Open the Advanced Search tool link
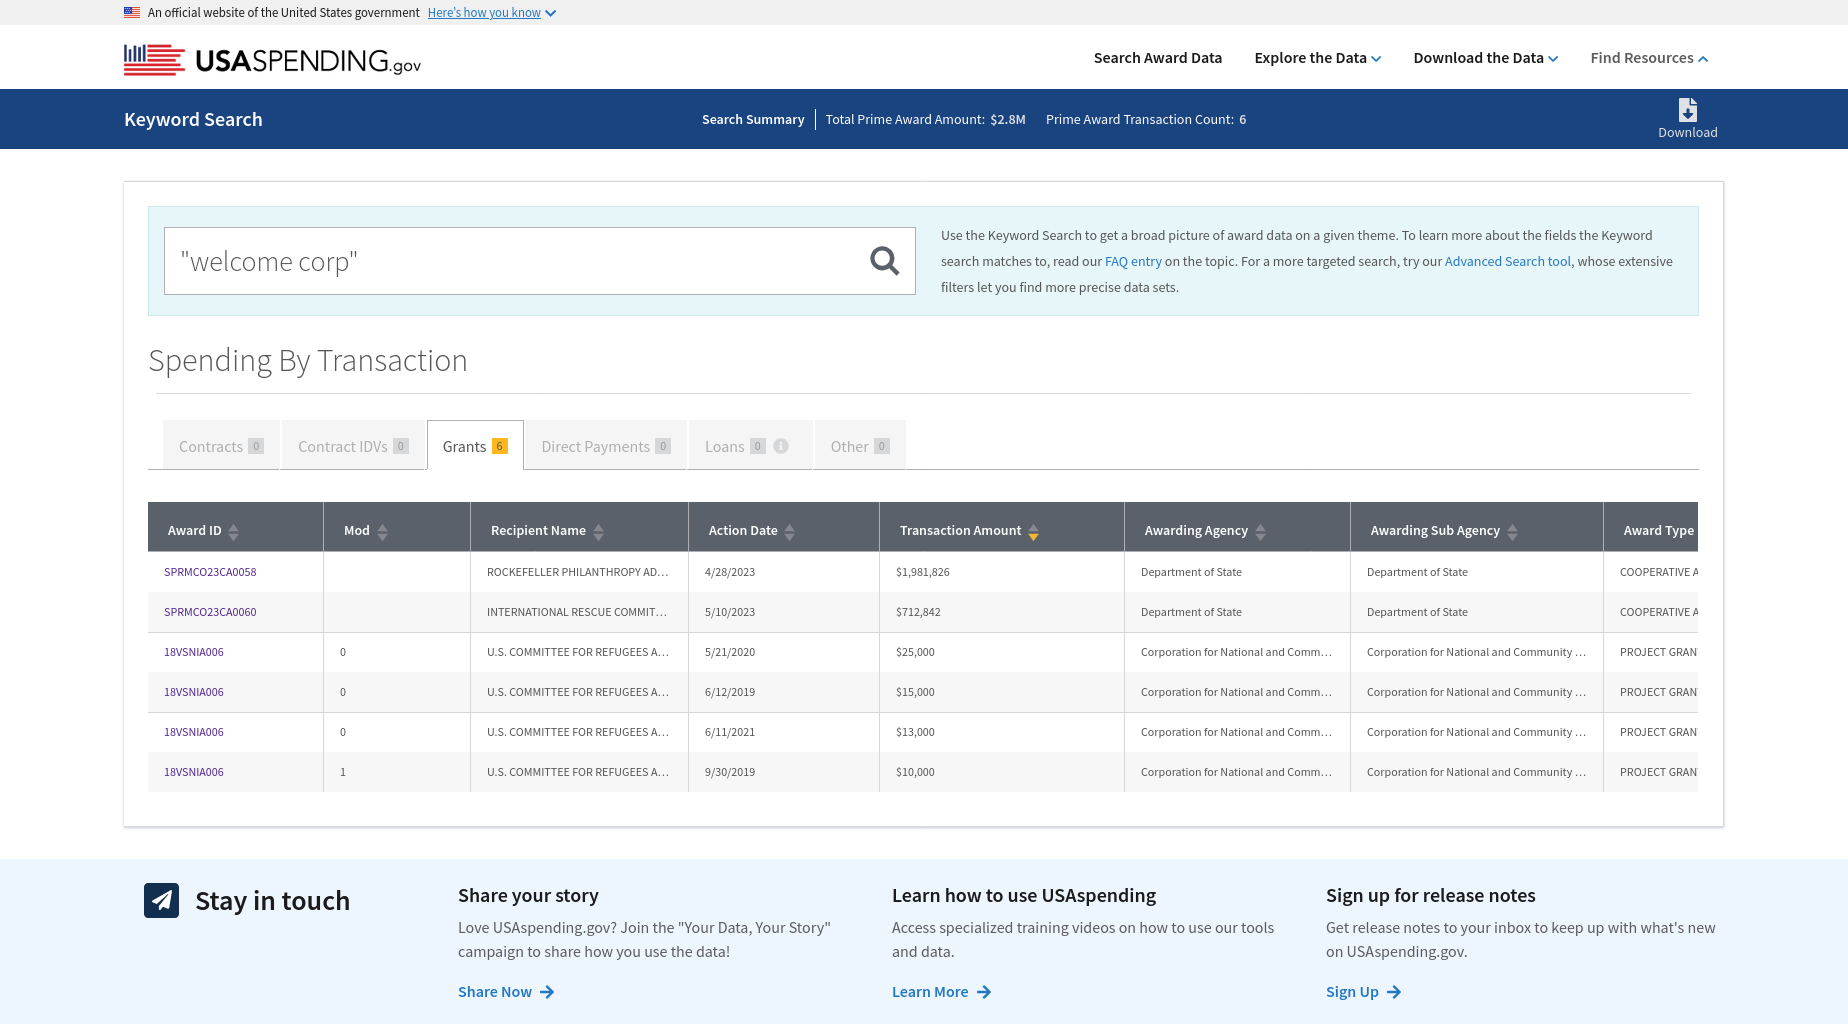The image size is (1848, 1024). (1508, 261)
